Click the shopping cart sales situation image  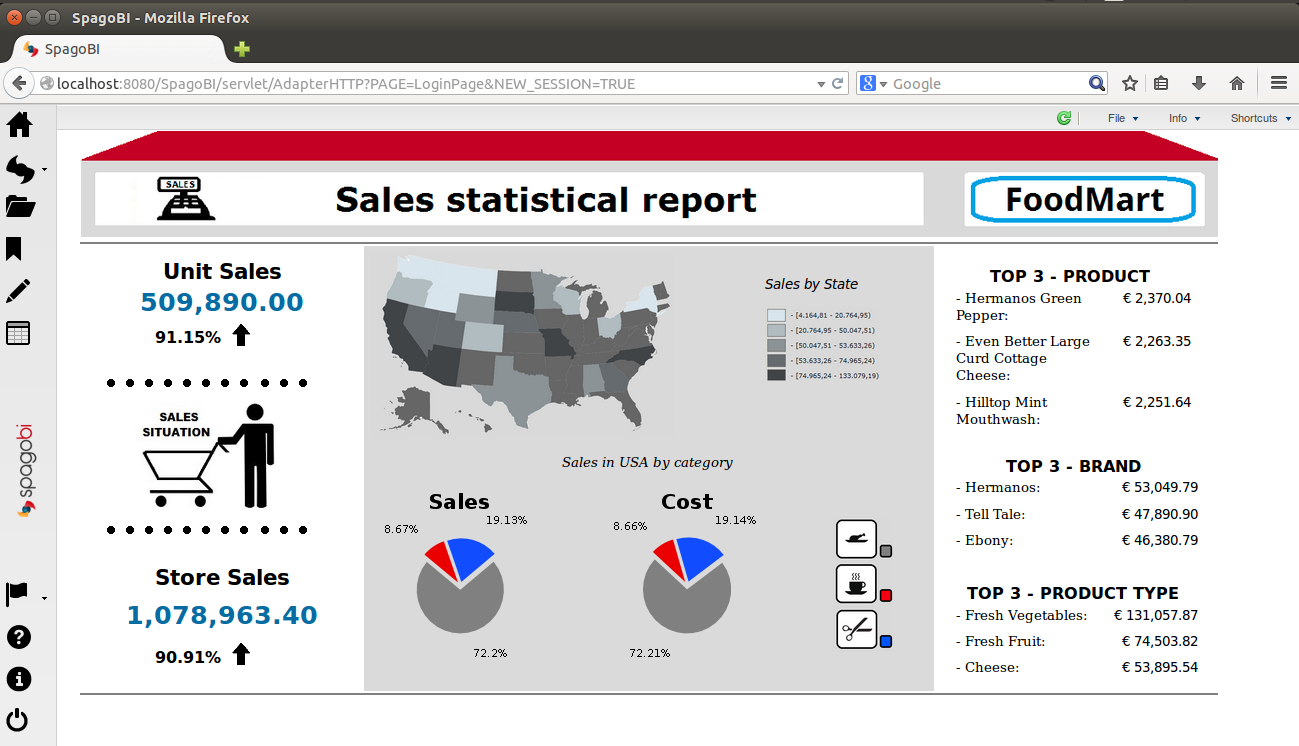(209, 456)
